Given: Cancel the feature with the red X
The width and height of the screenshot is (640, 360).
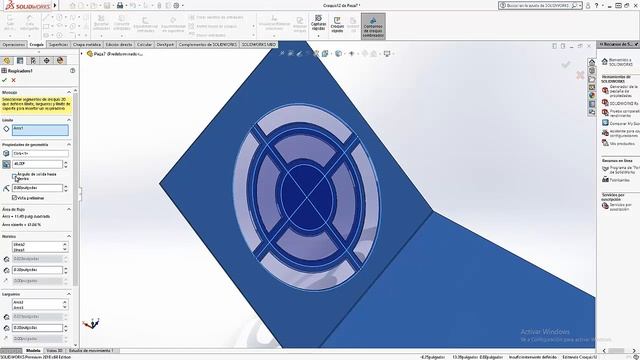Looking at the screenshot, I should click(x=13, y=80).
